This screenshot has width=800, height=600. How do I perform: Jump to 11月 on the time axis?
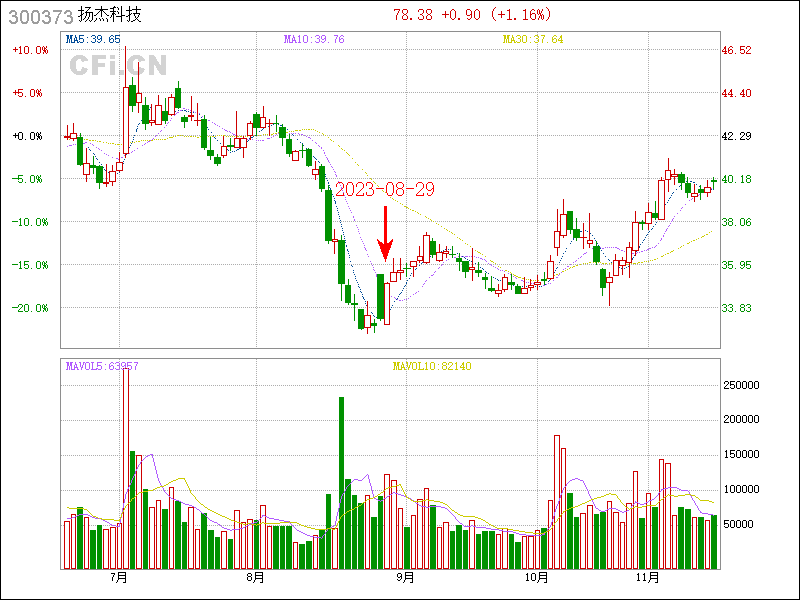pos(649,578)
